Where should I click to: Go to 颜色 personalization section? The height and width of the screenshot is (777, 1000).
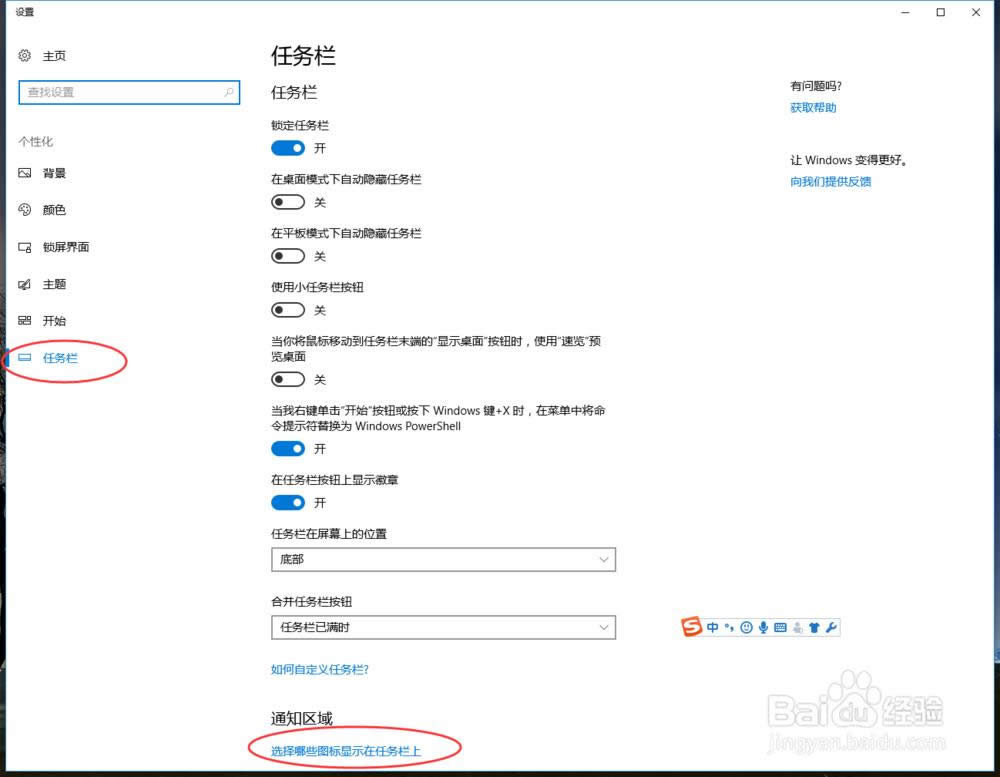54,209
